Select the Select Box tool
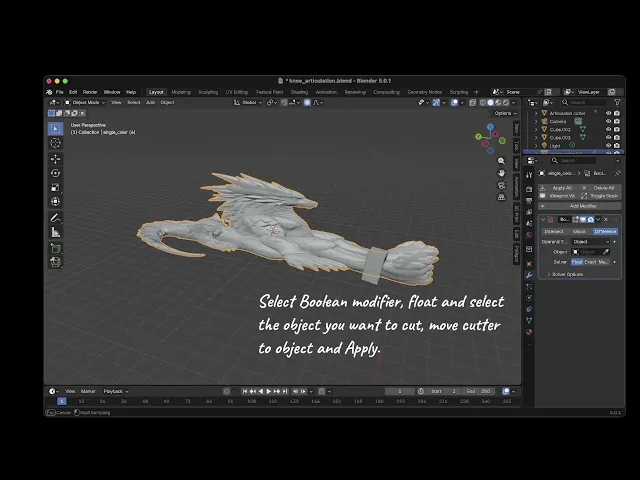Image resolution: width=640 pixels, height=480 pixels. point(56,129)
